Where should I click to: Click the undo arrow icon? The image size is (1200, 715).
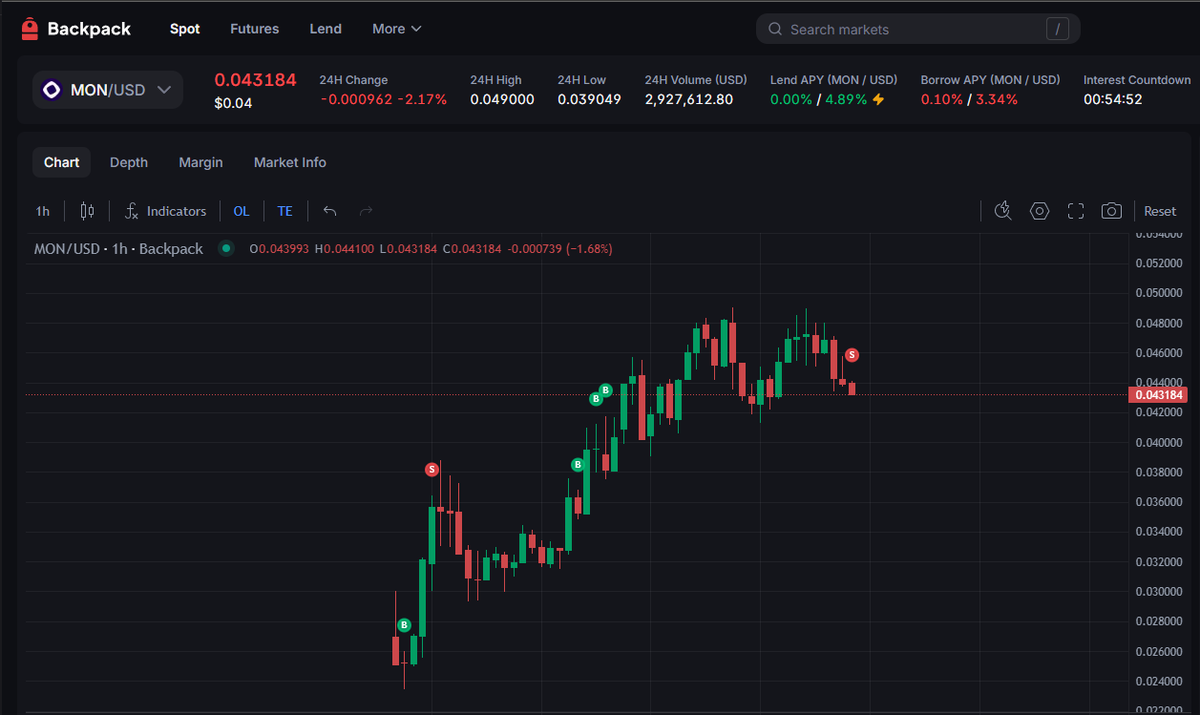tap(330, 211)
